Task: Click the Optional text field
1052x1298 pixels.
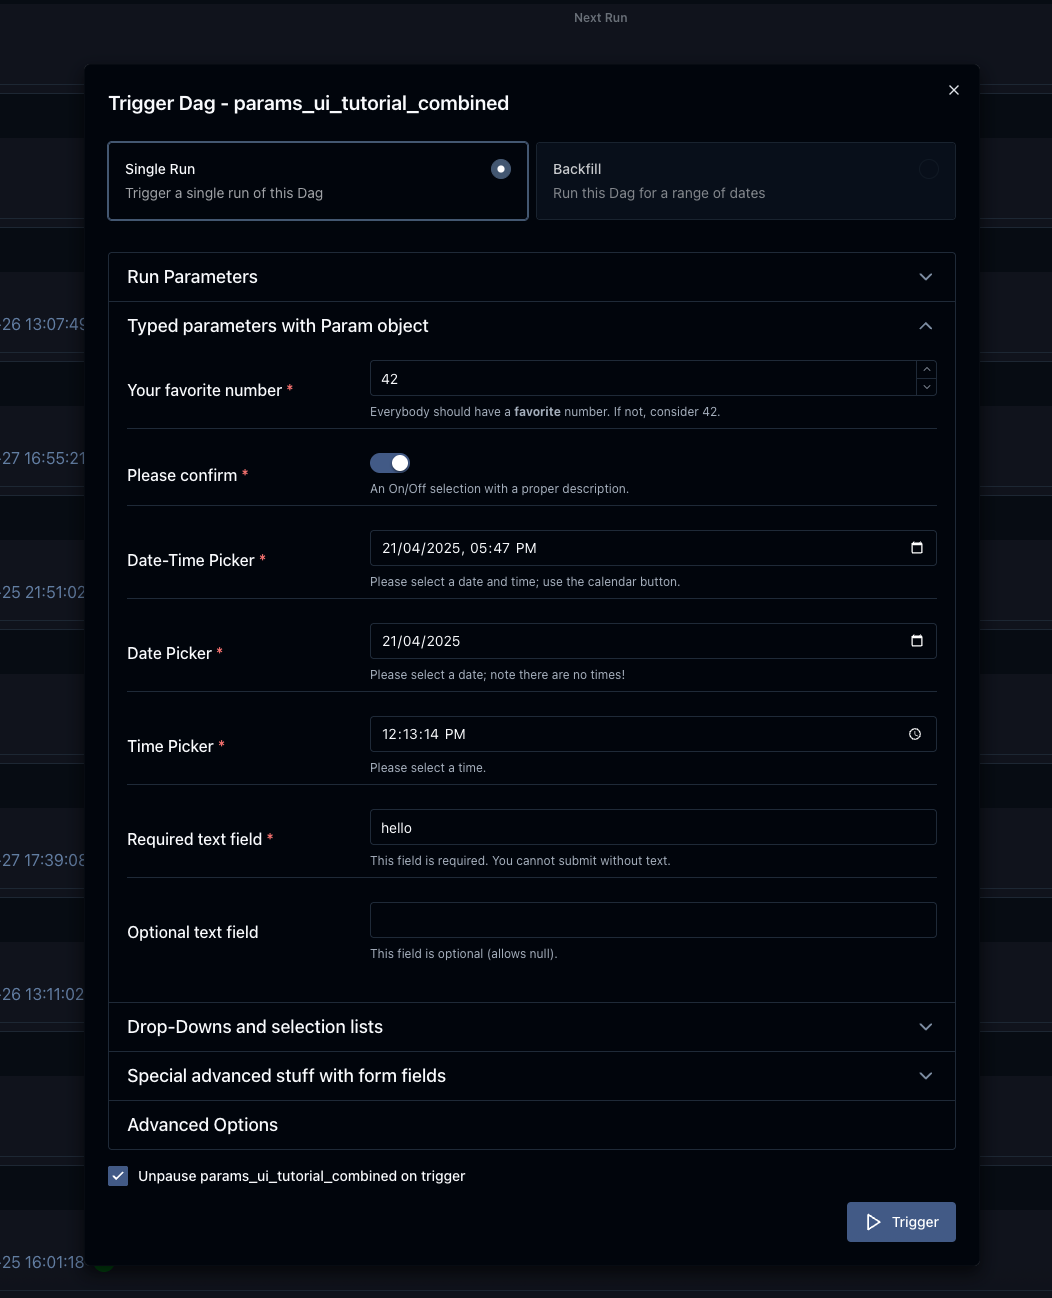Action: [x=652, y=919]
